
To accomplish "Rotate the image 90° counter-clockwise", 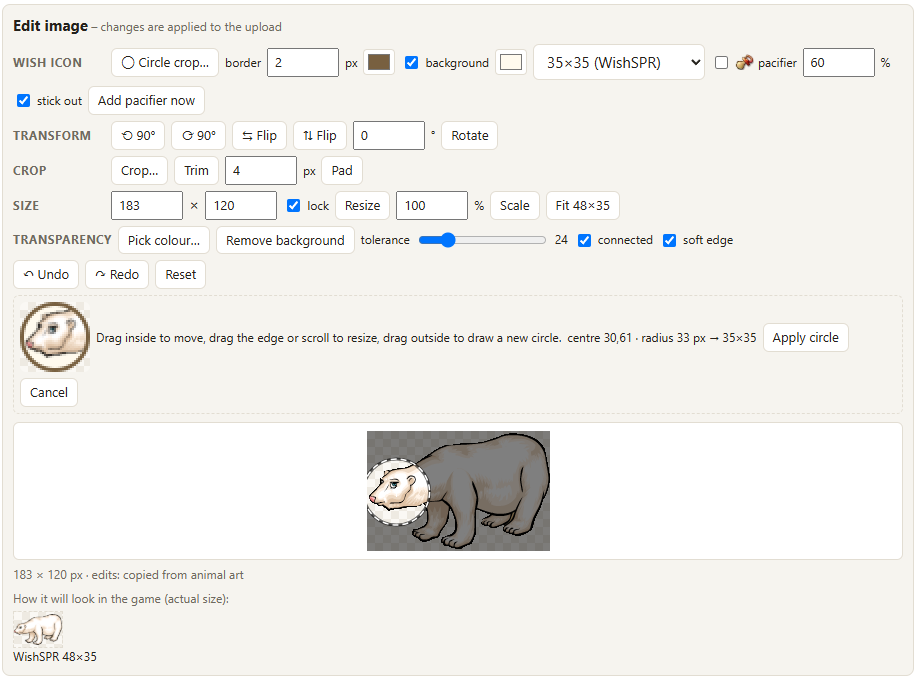I will click(138, 136).
